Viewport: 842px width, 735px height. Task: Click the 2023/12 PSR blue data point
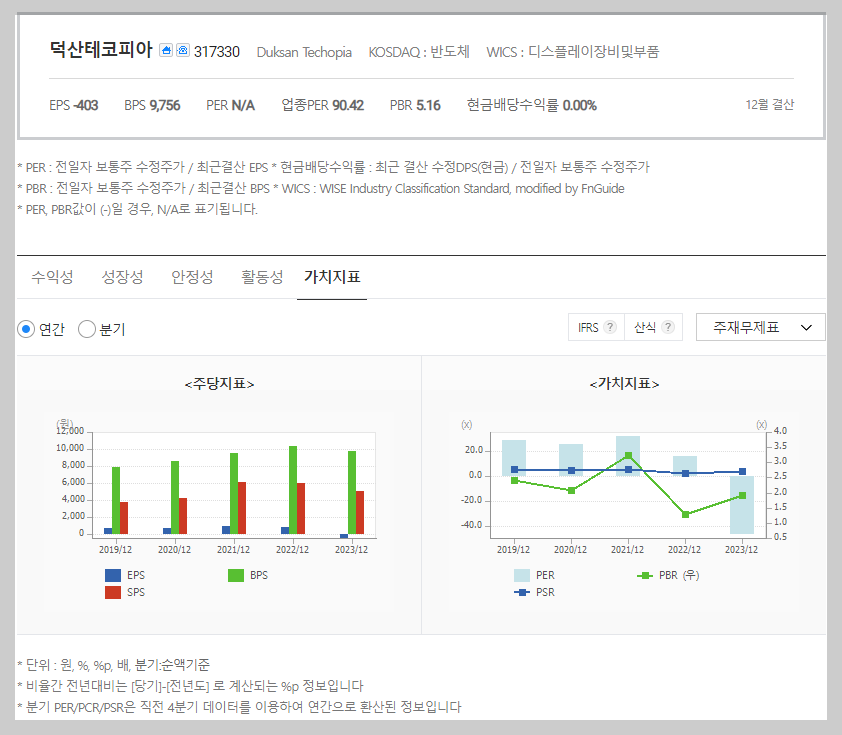742,471
